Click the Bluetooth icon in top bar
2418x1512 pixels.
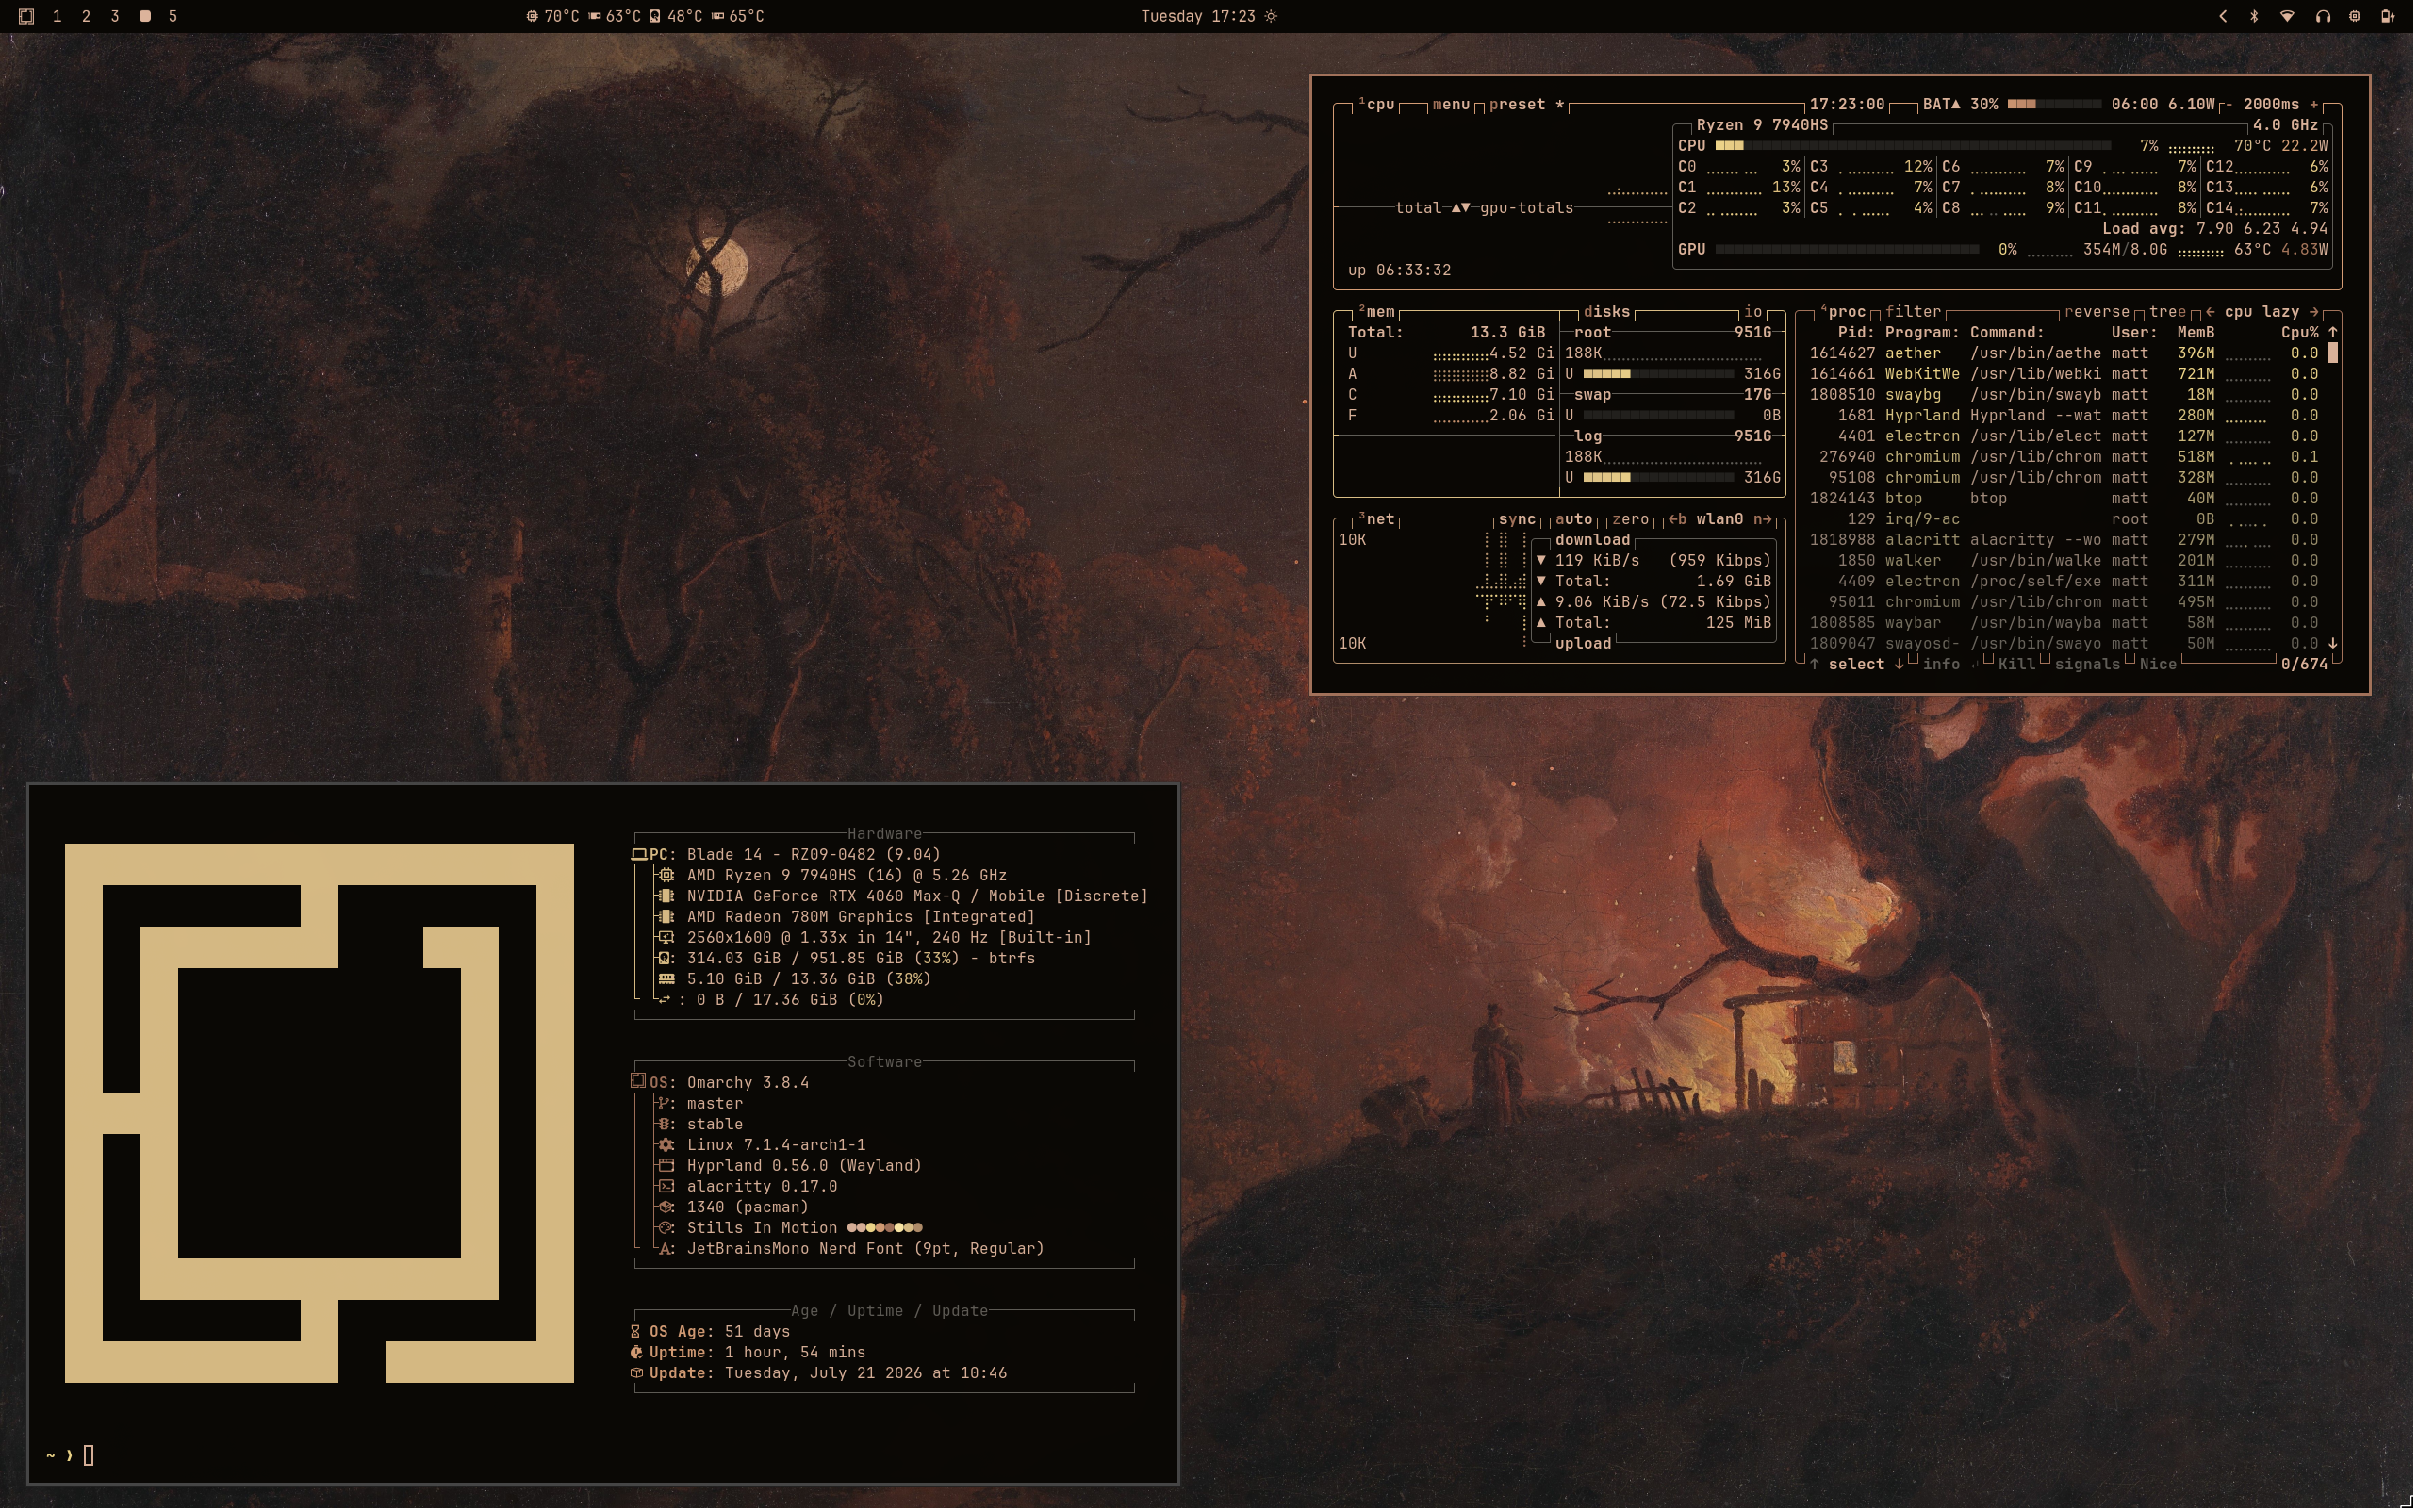click(x=2254, y=16)
